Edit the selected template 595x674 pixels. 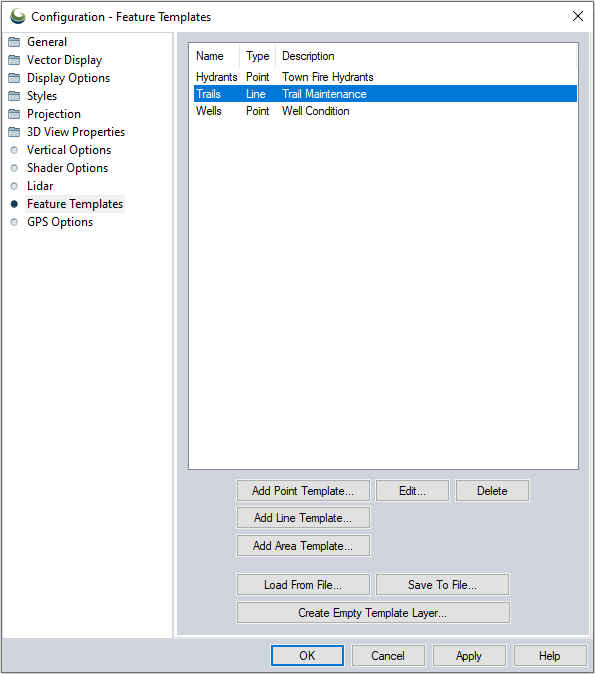tap(412, 491)
